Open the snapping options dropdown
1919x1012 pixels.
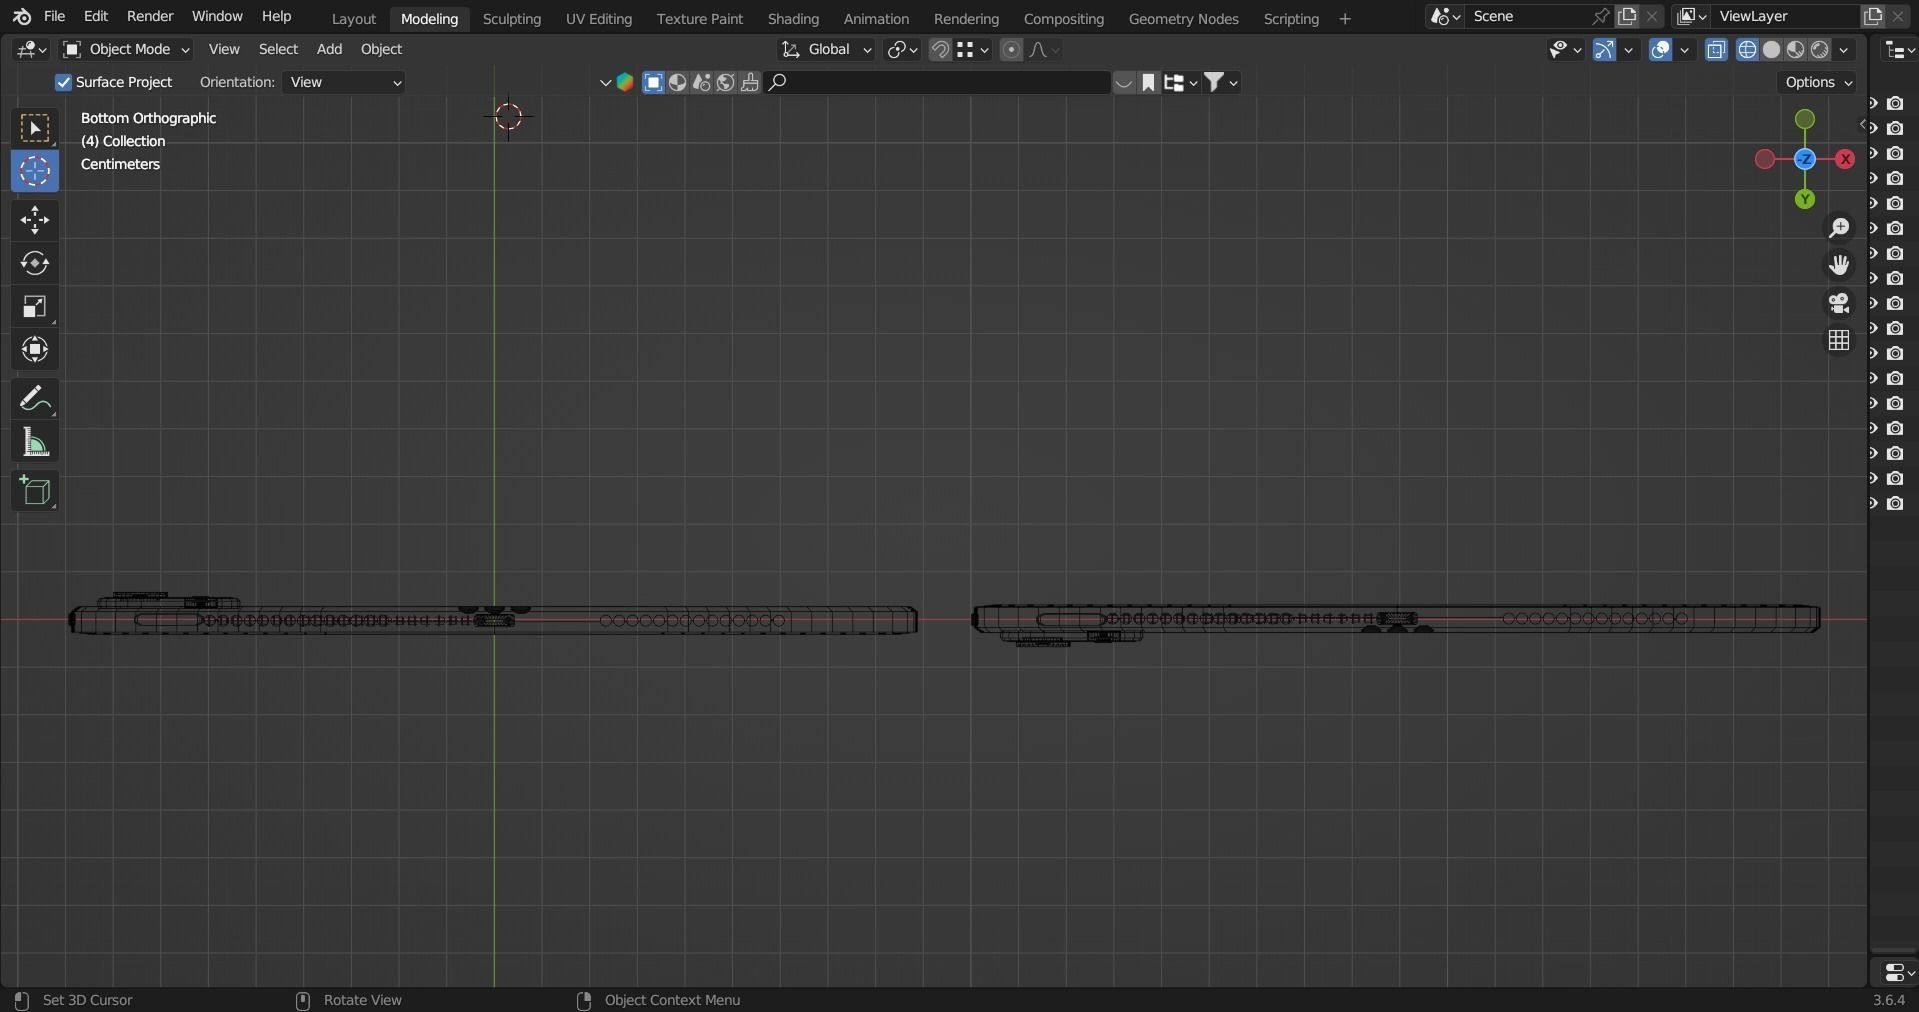coord(972,50)
